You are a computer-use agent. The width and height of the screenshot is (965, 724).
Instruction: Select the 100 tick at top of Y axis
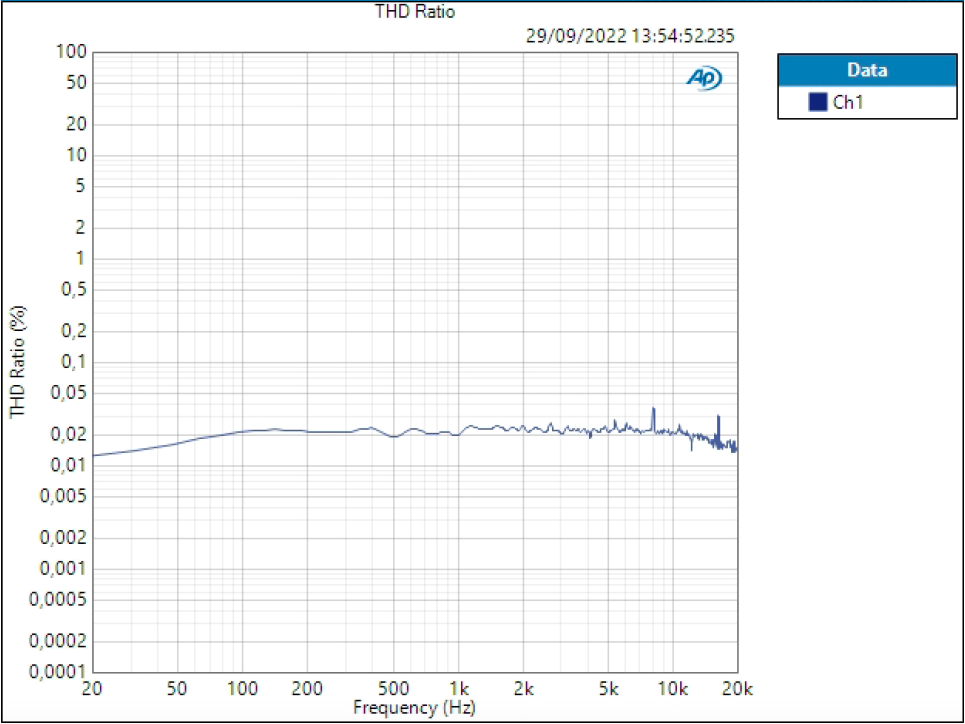70,51
